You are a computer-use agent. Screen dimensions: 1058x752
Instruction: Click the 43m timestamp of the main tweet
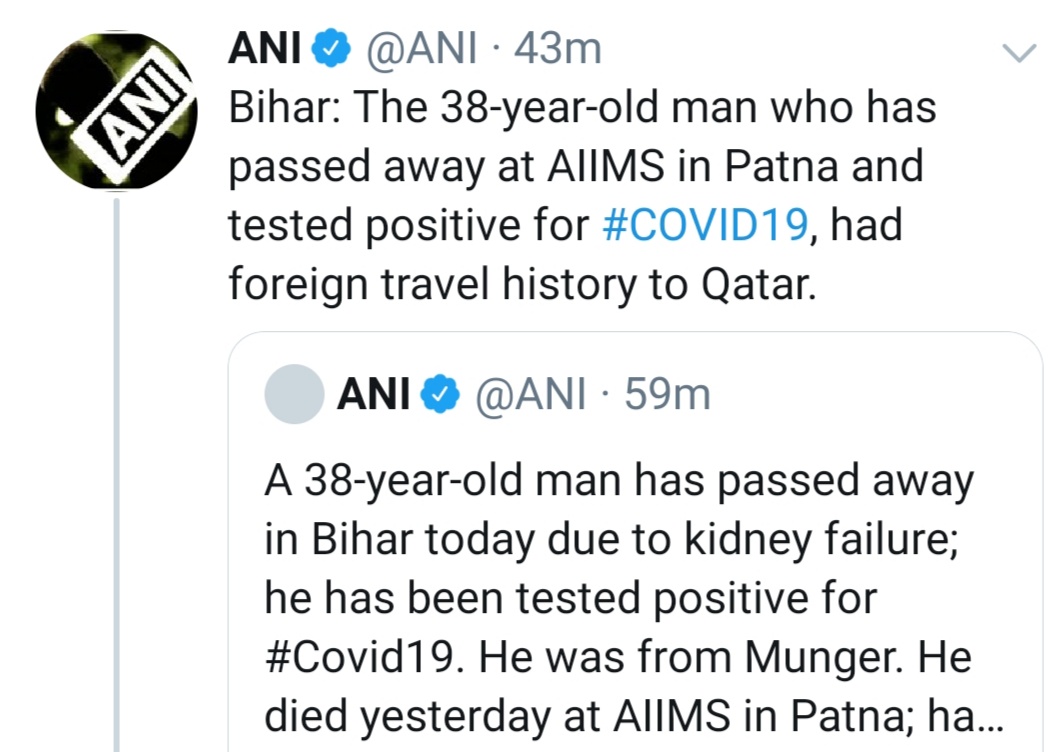(557, 49)
